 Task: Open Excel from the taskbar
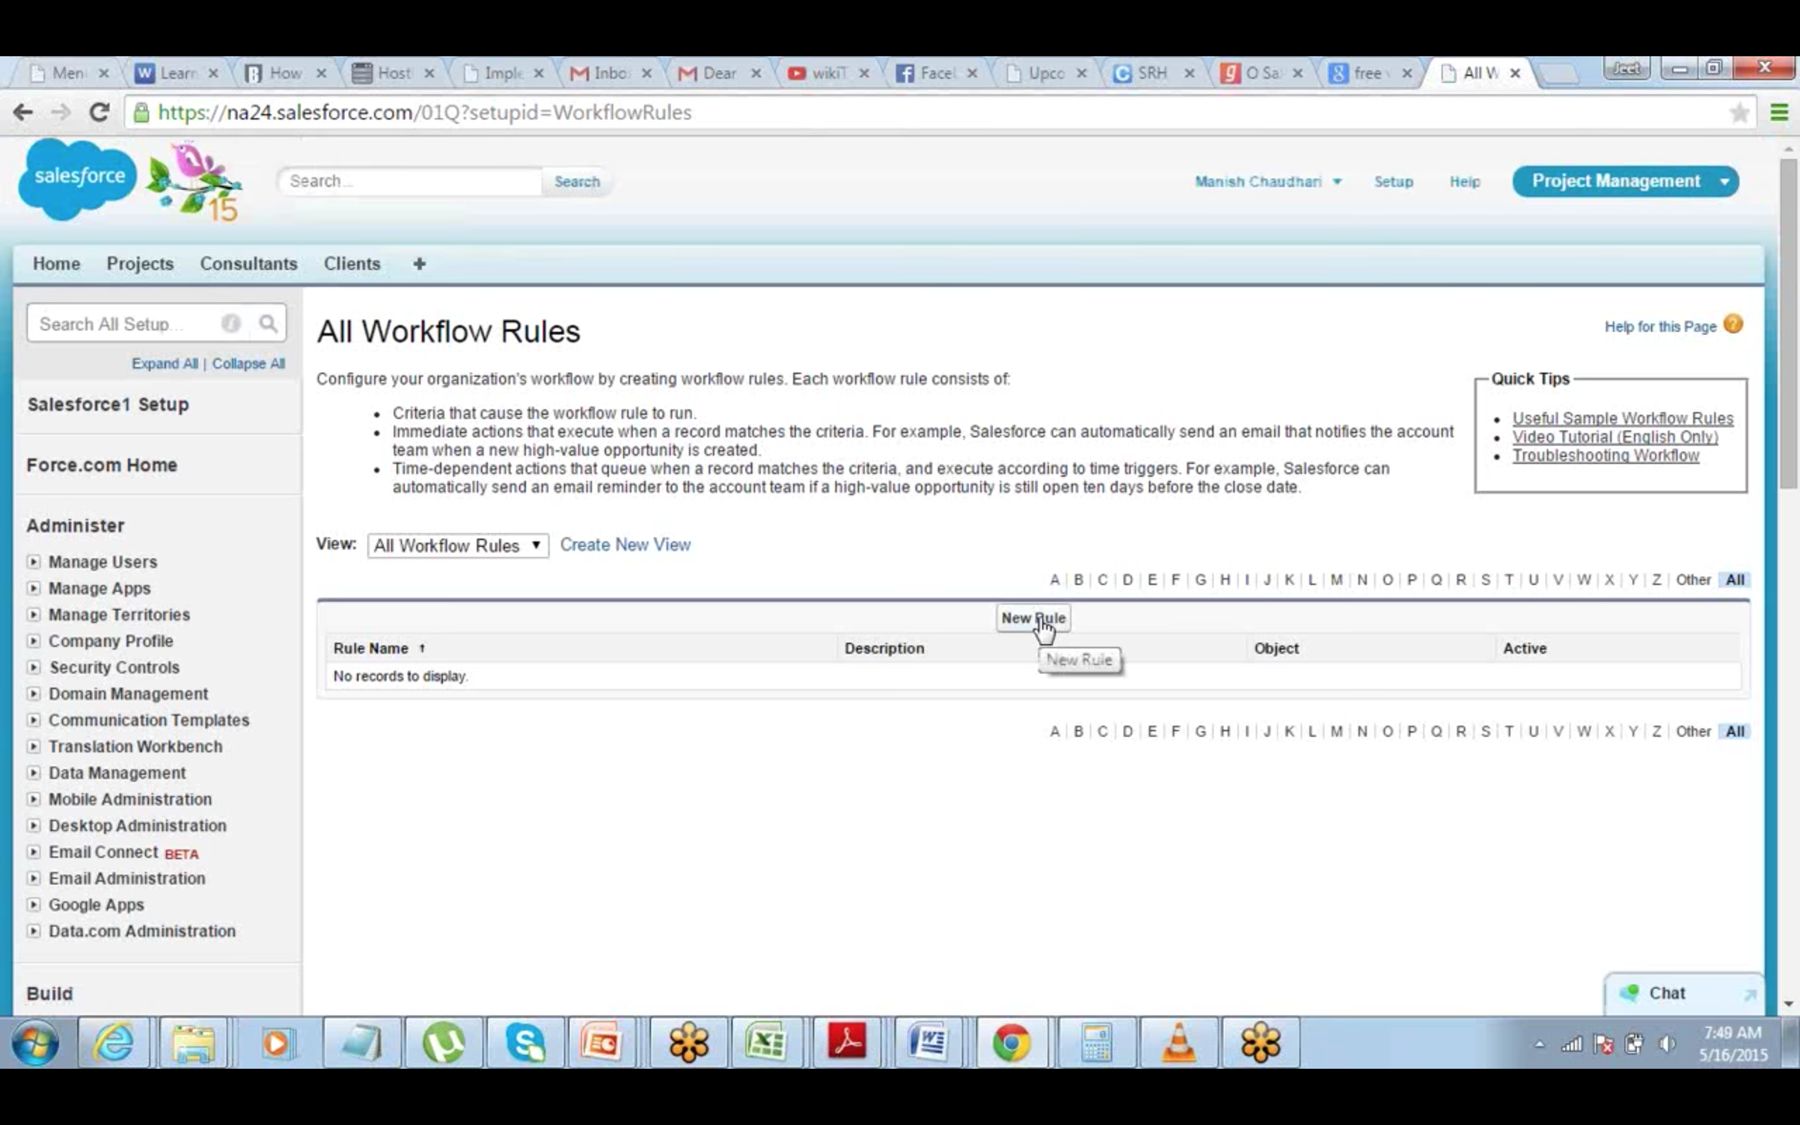(766, 1044)
